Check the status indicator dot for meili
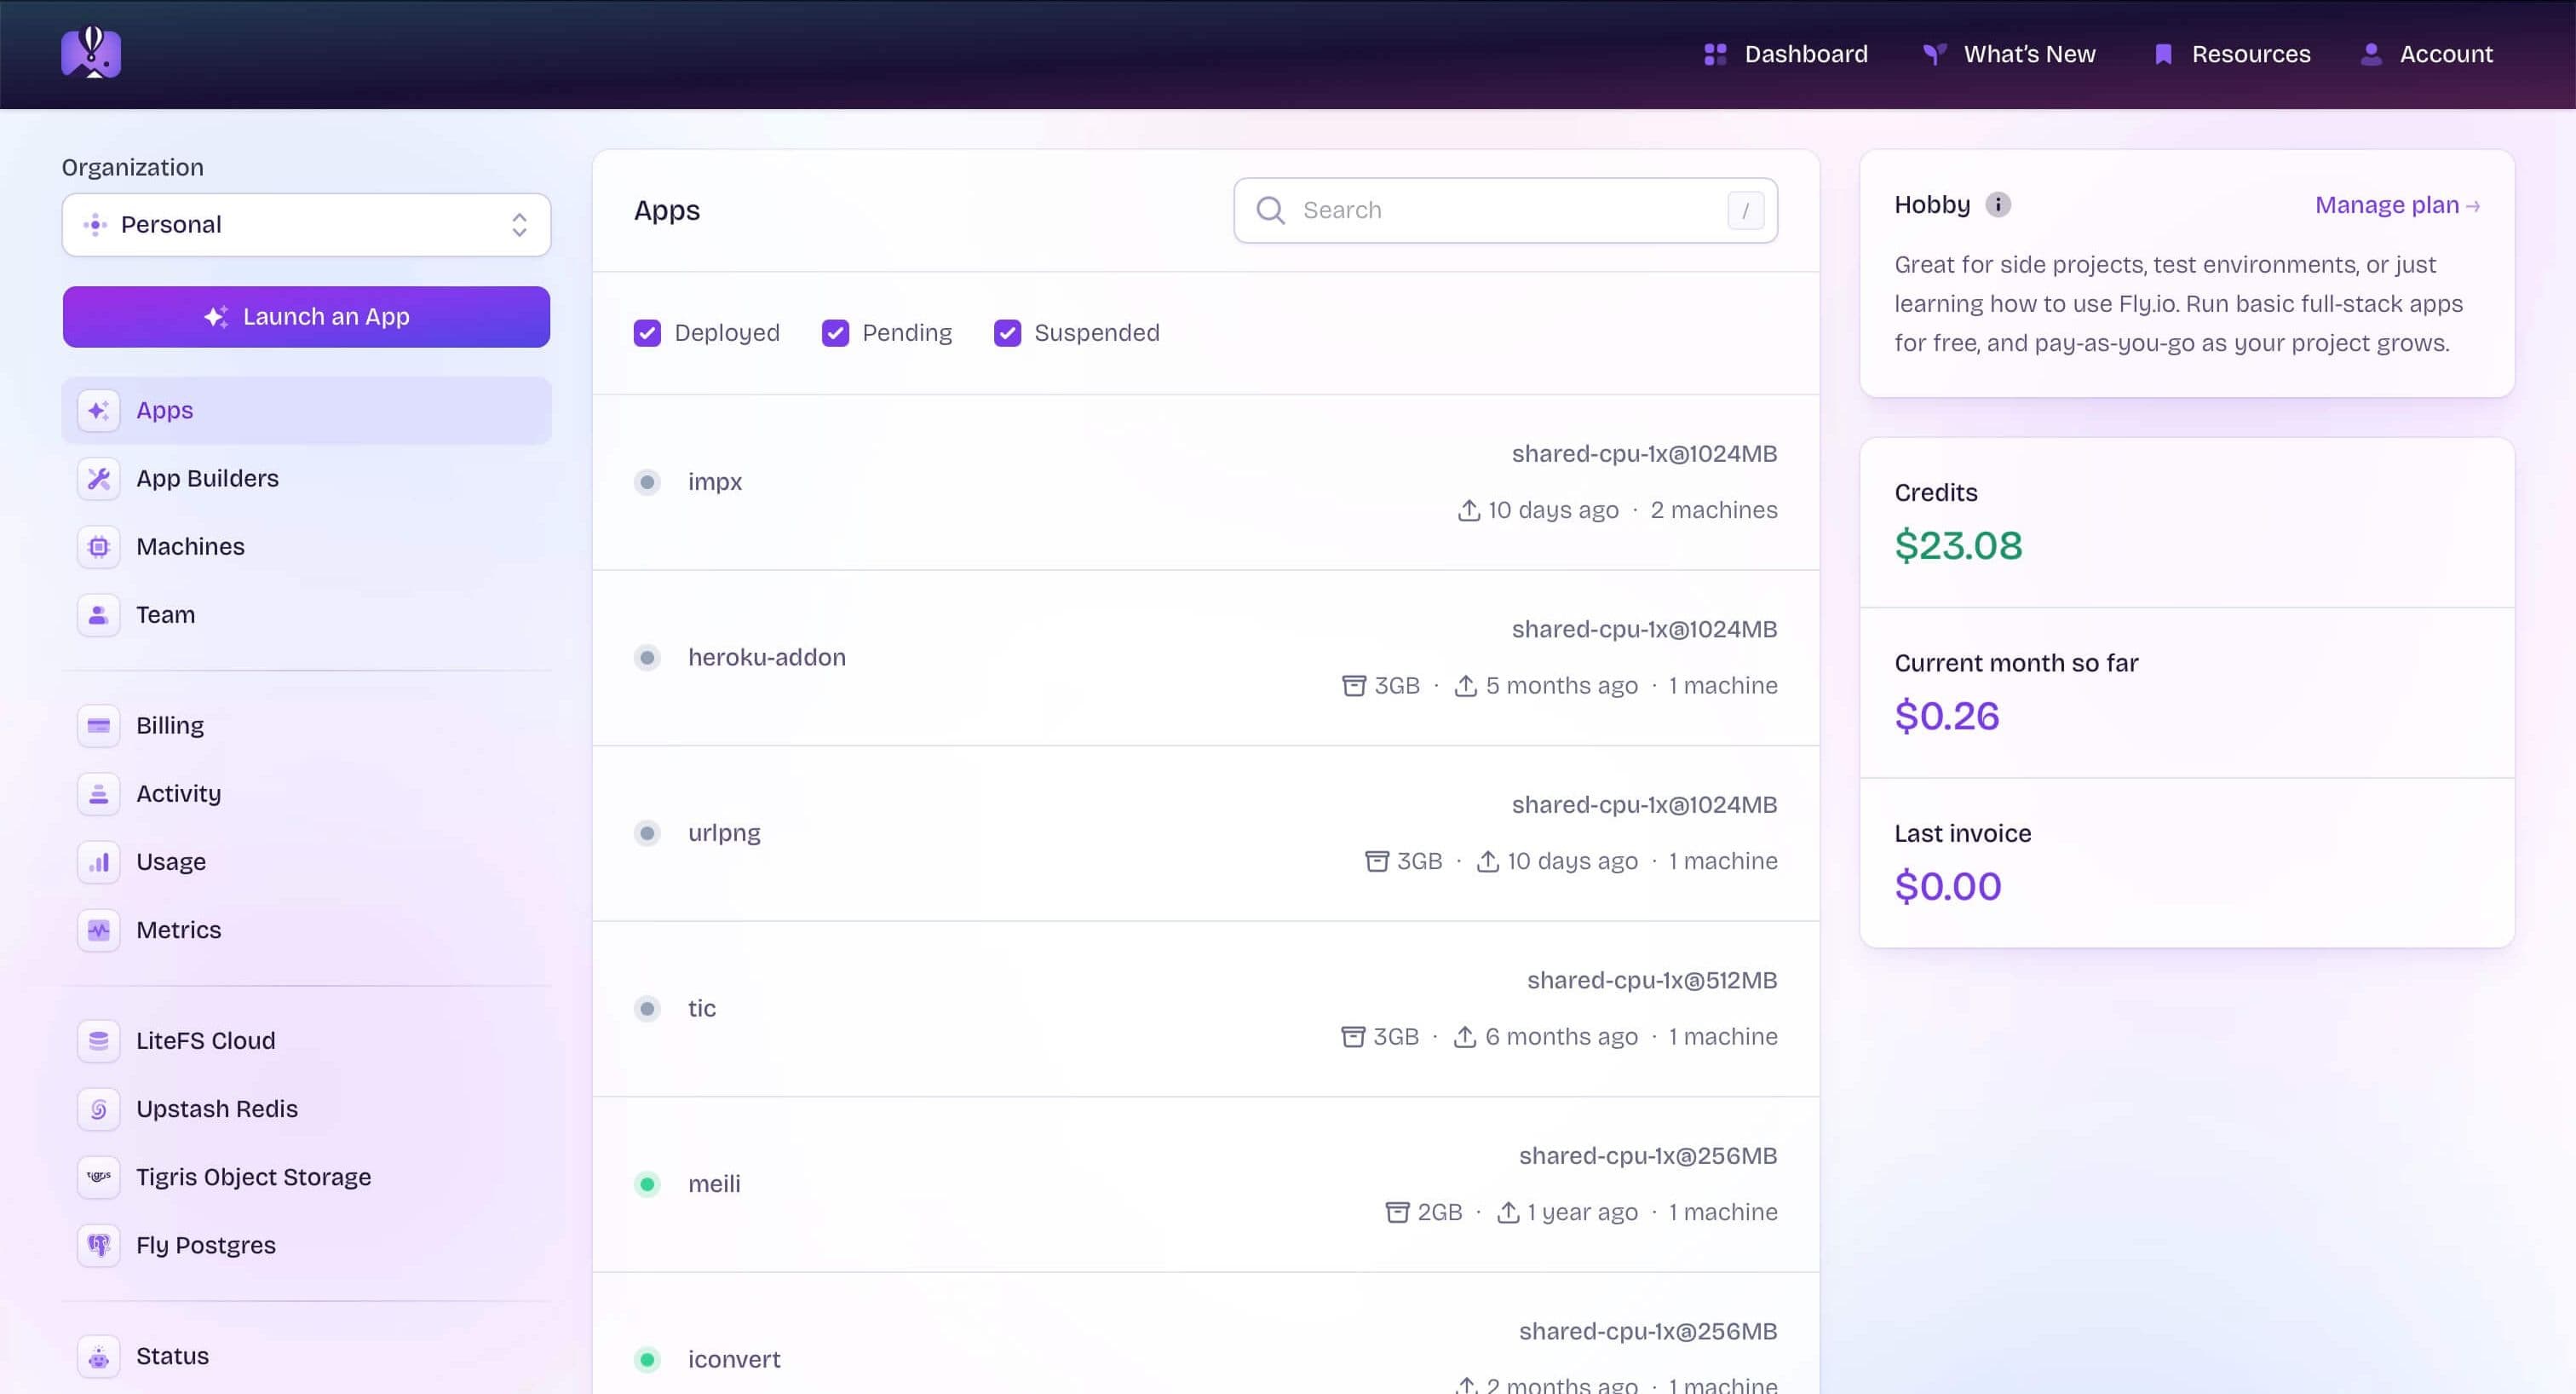The width and height of the screenshot is (2576, 1394). tap(648, 1184)
